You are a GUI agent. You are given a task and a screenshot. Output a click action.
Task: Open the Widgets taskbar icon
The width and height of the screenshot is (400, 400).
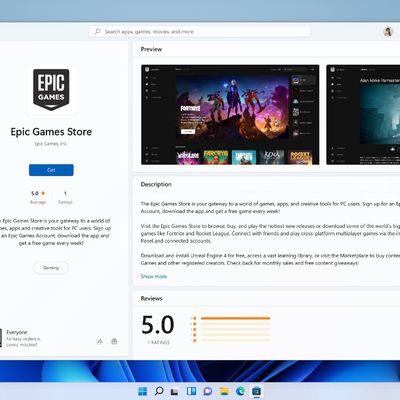point(191,391)
